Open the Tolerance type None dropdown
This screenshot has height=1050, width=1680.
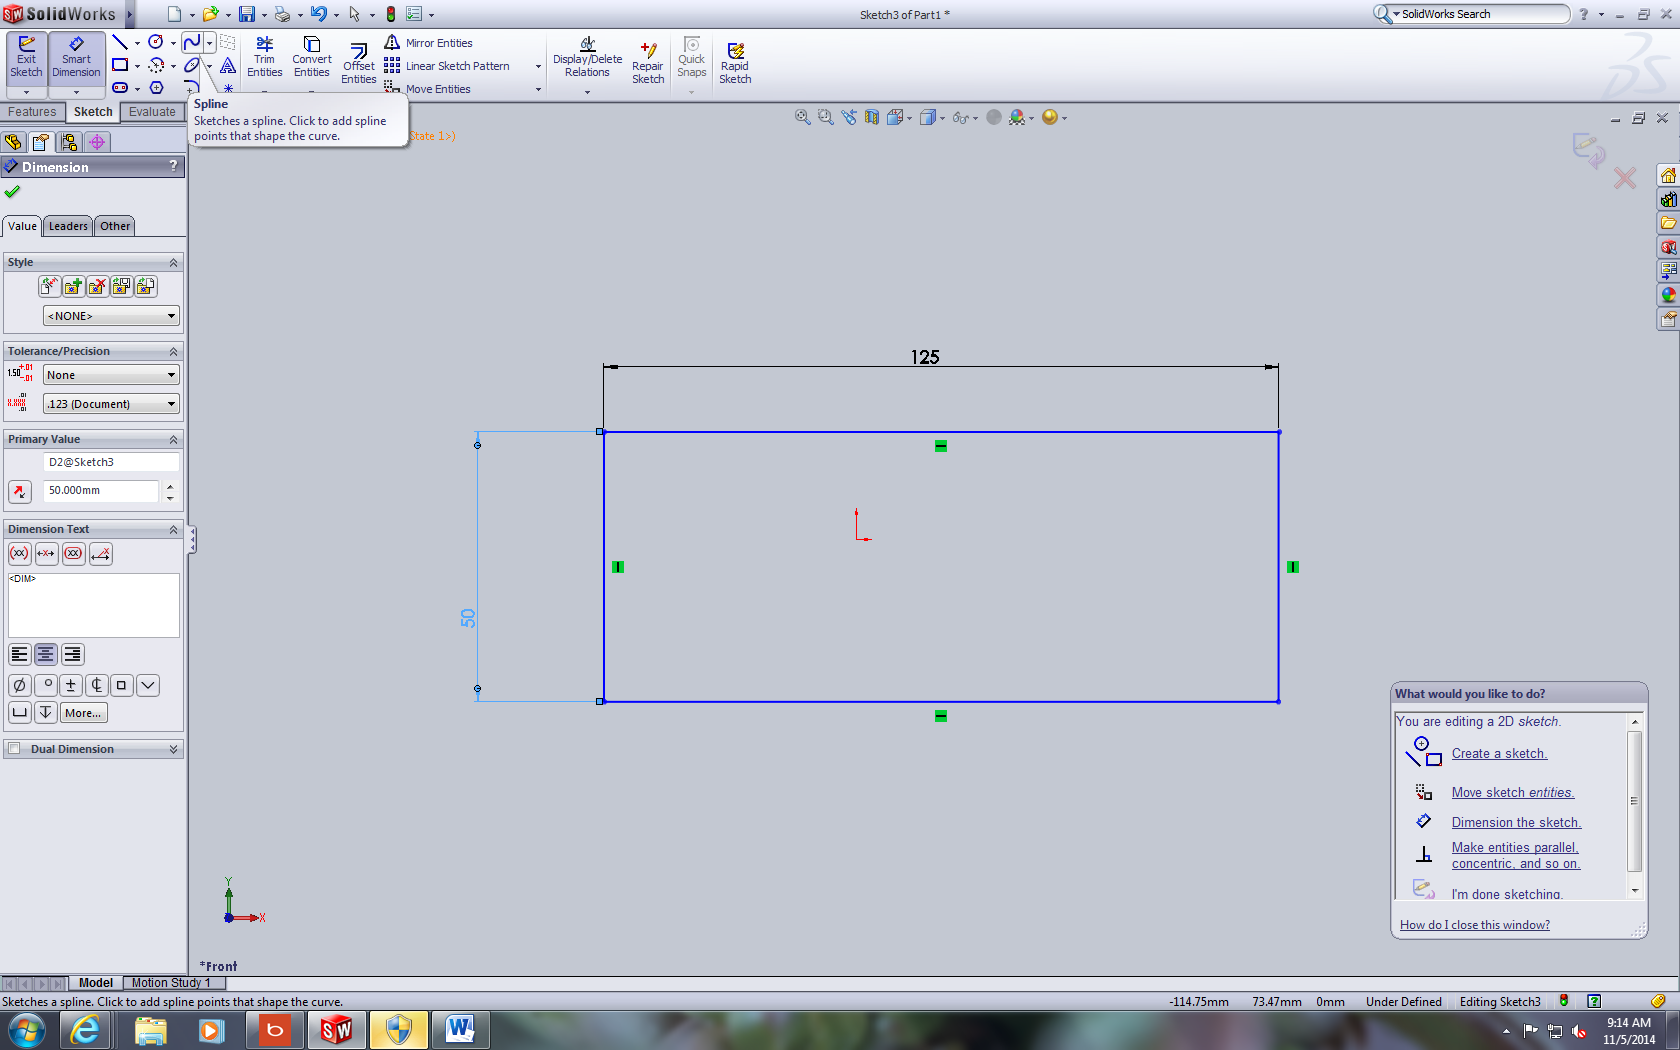click(x=111, y=375)
